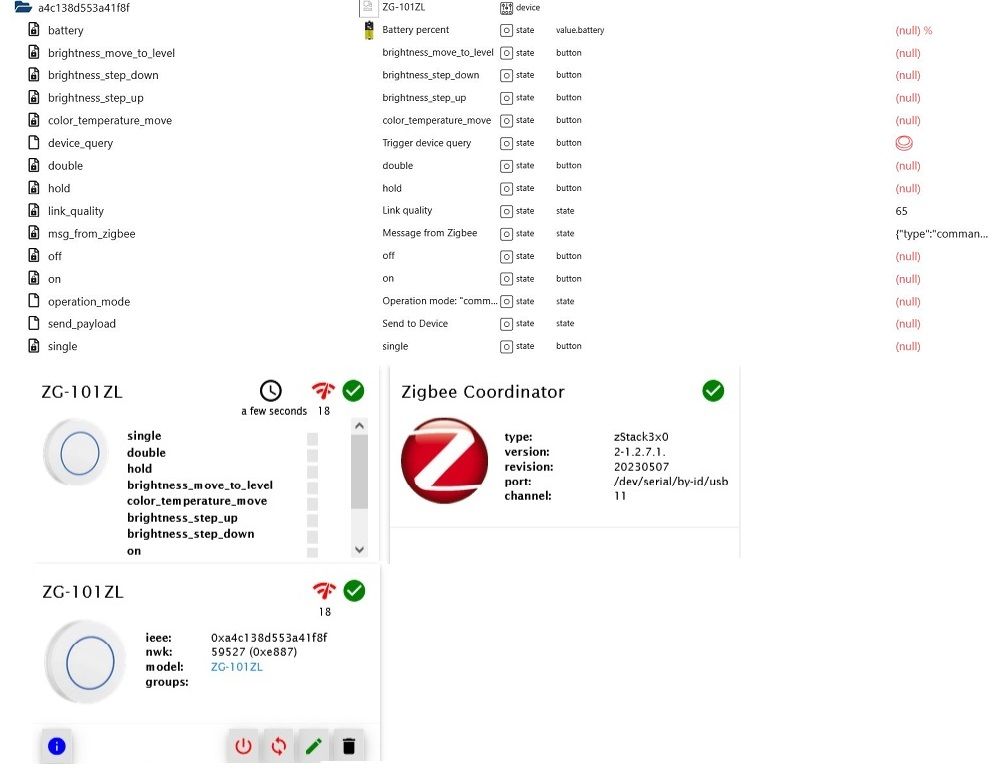Viewport: 995px width, 771px height.
Task: Click the blue info icon on device card
Action: tap(57, 746)
